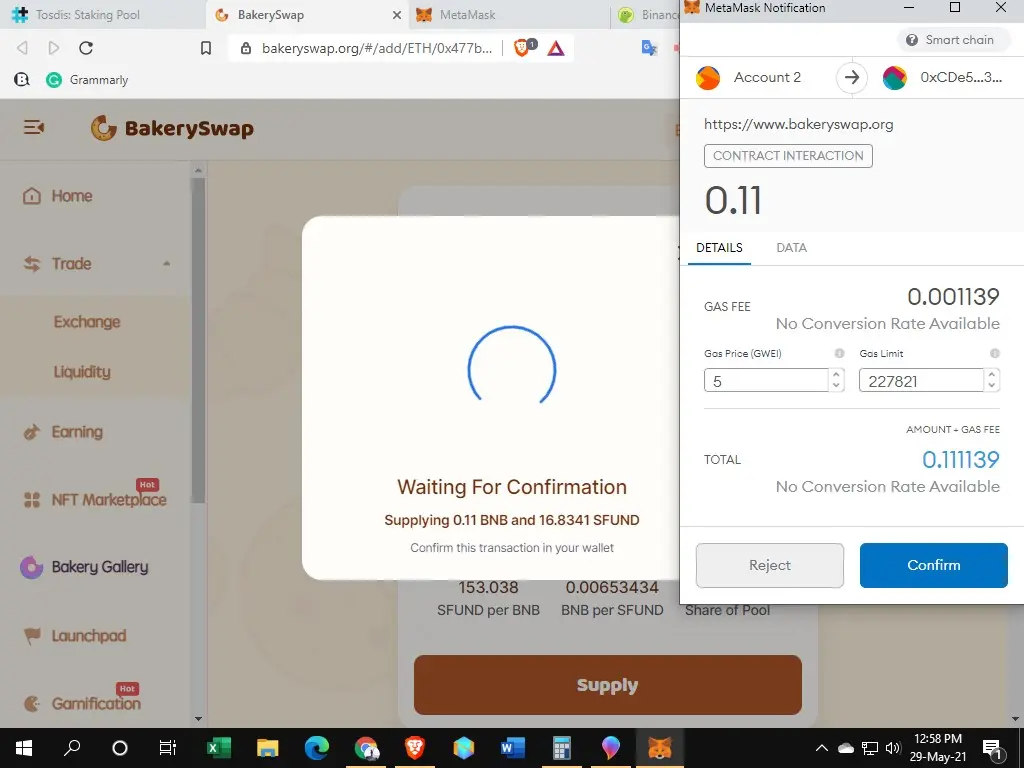Show hidden system tray icons
Image resolution: width=1024 pixels, height=768 pixels.
pyautogui.click(x=822, y=748)
